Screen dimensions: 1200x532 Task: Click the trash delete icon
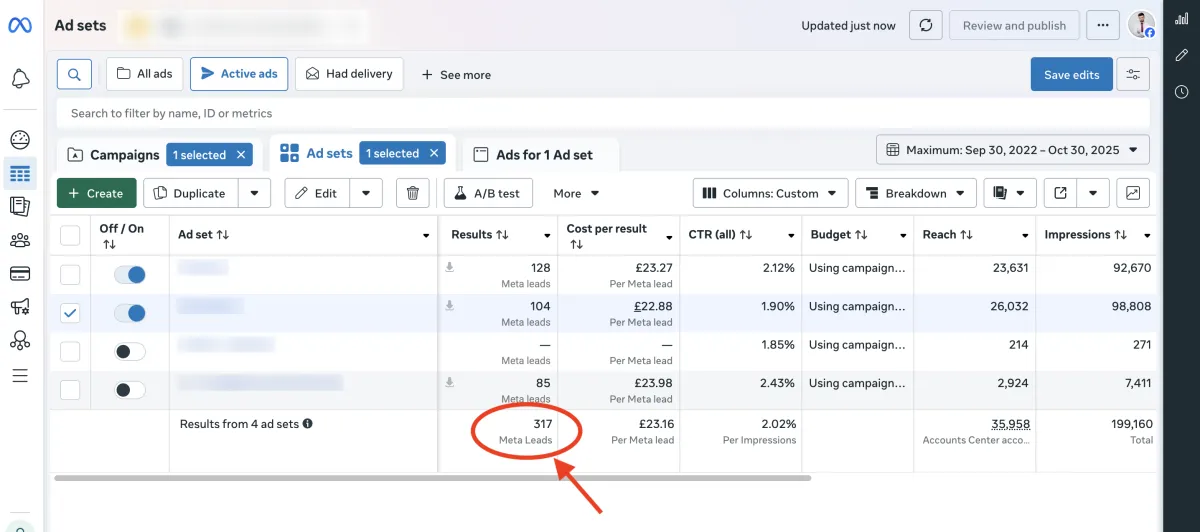(413, 193)
